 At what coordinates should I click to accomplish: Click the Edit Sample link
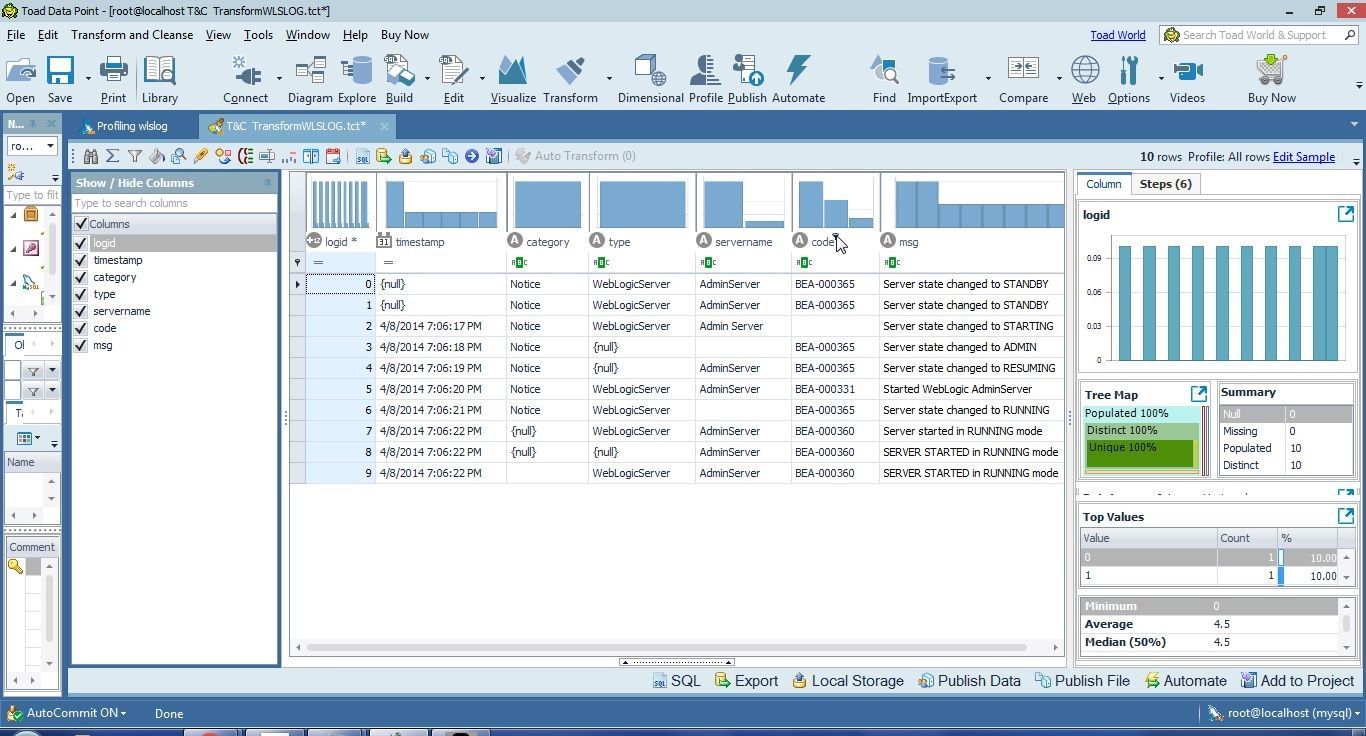(1303, 157)
